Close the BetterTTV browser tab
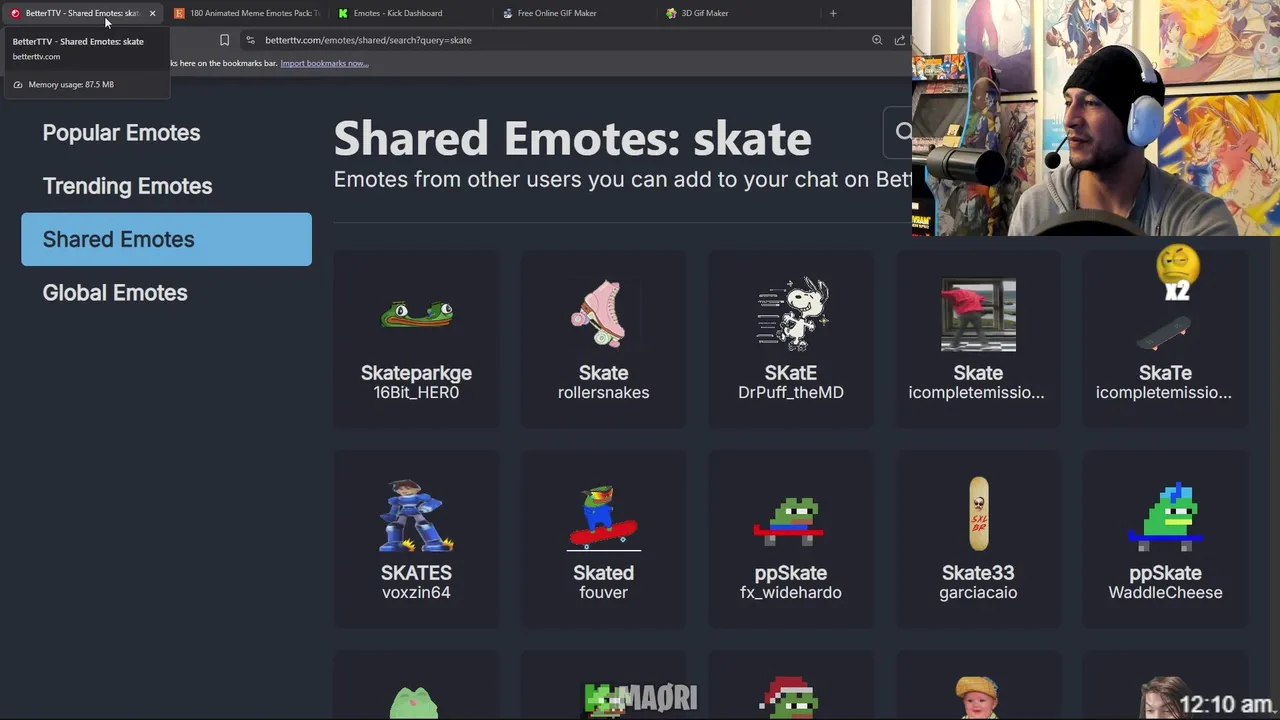The image size is (1280, 720). pos(152,13)
